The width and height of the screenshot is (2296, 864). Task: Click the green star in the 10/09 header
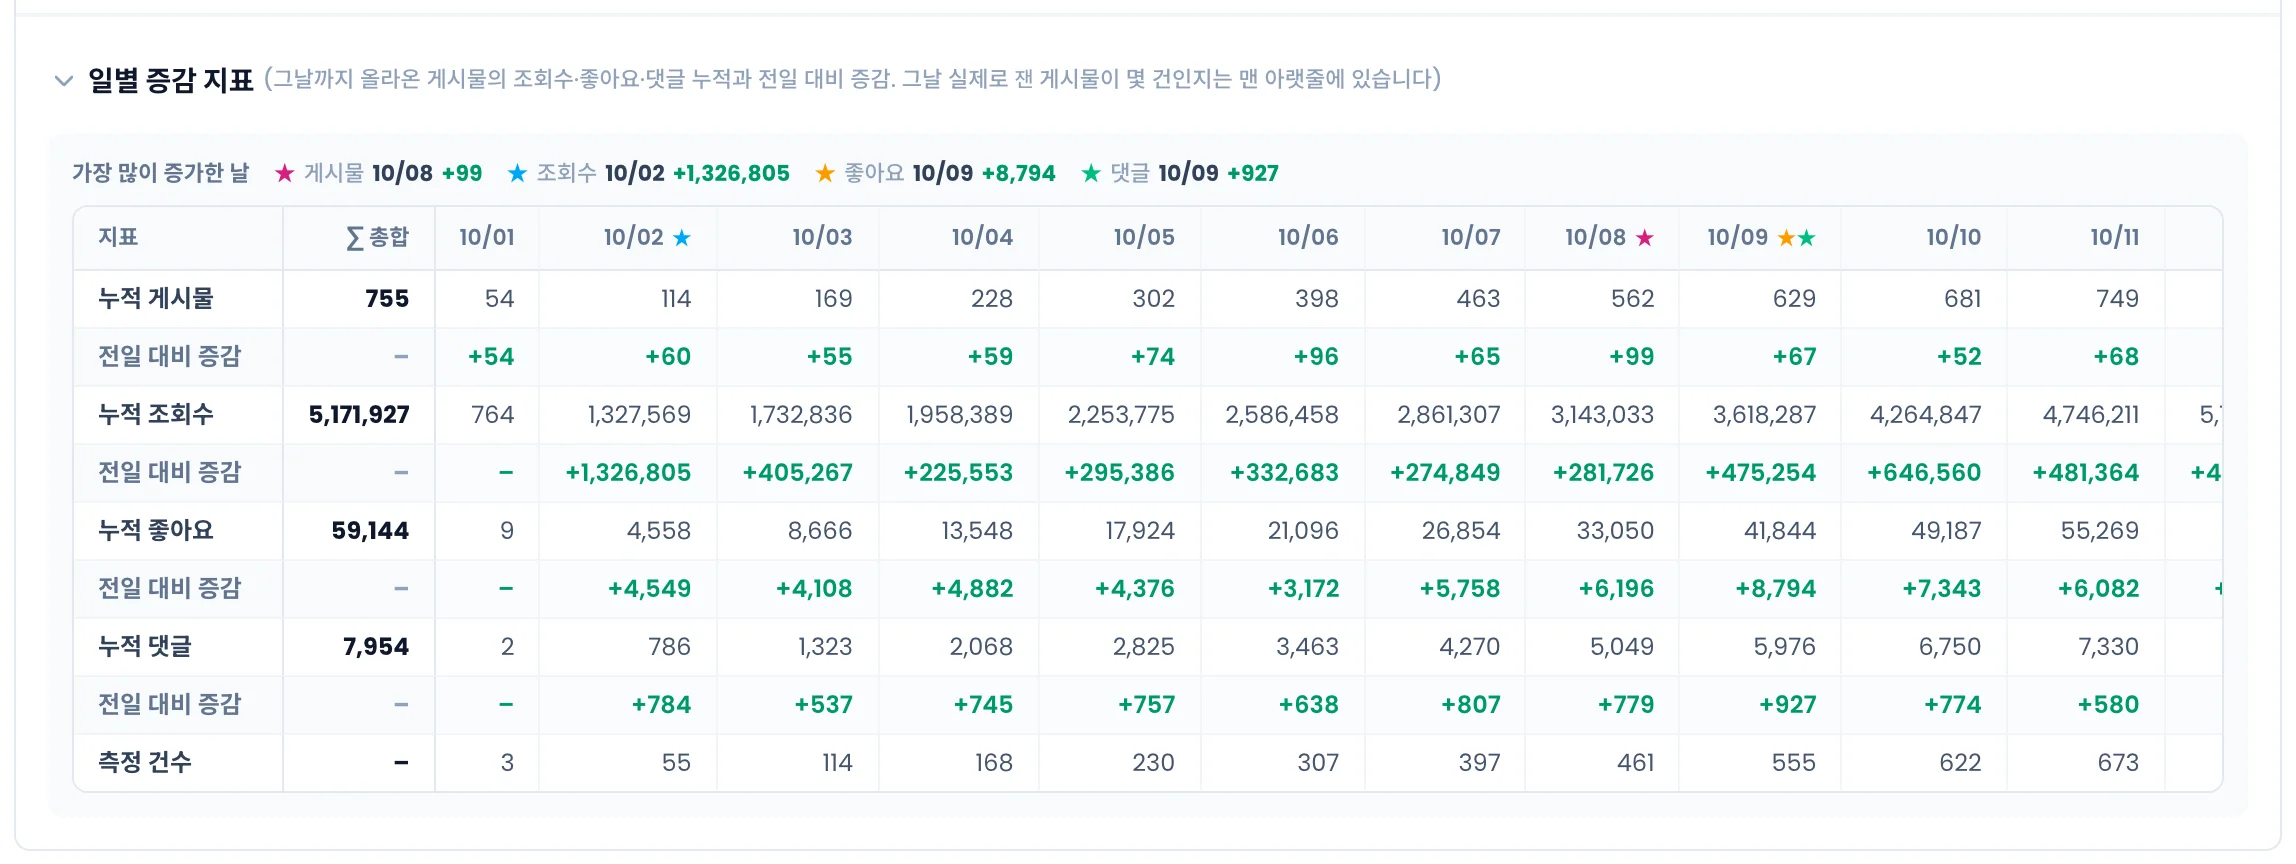tap(1806, 237)
